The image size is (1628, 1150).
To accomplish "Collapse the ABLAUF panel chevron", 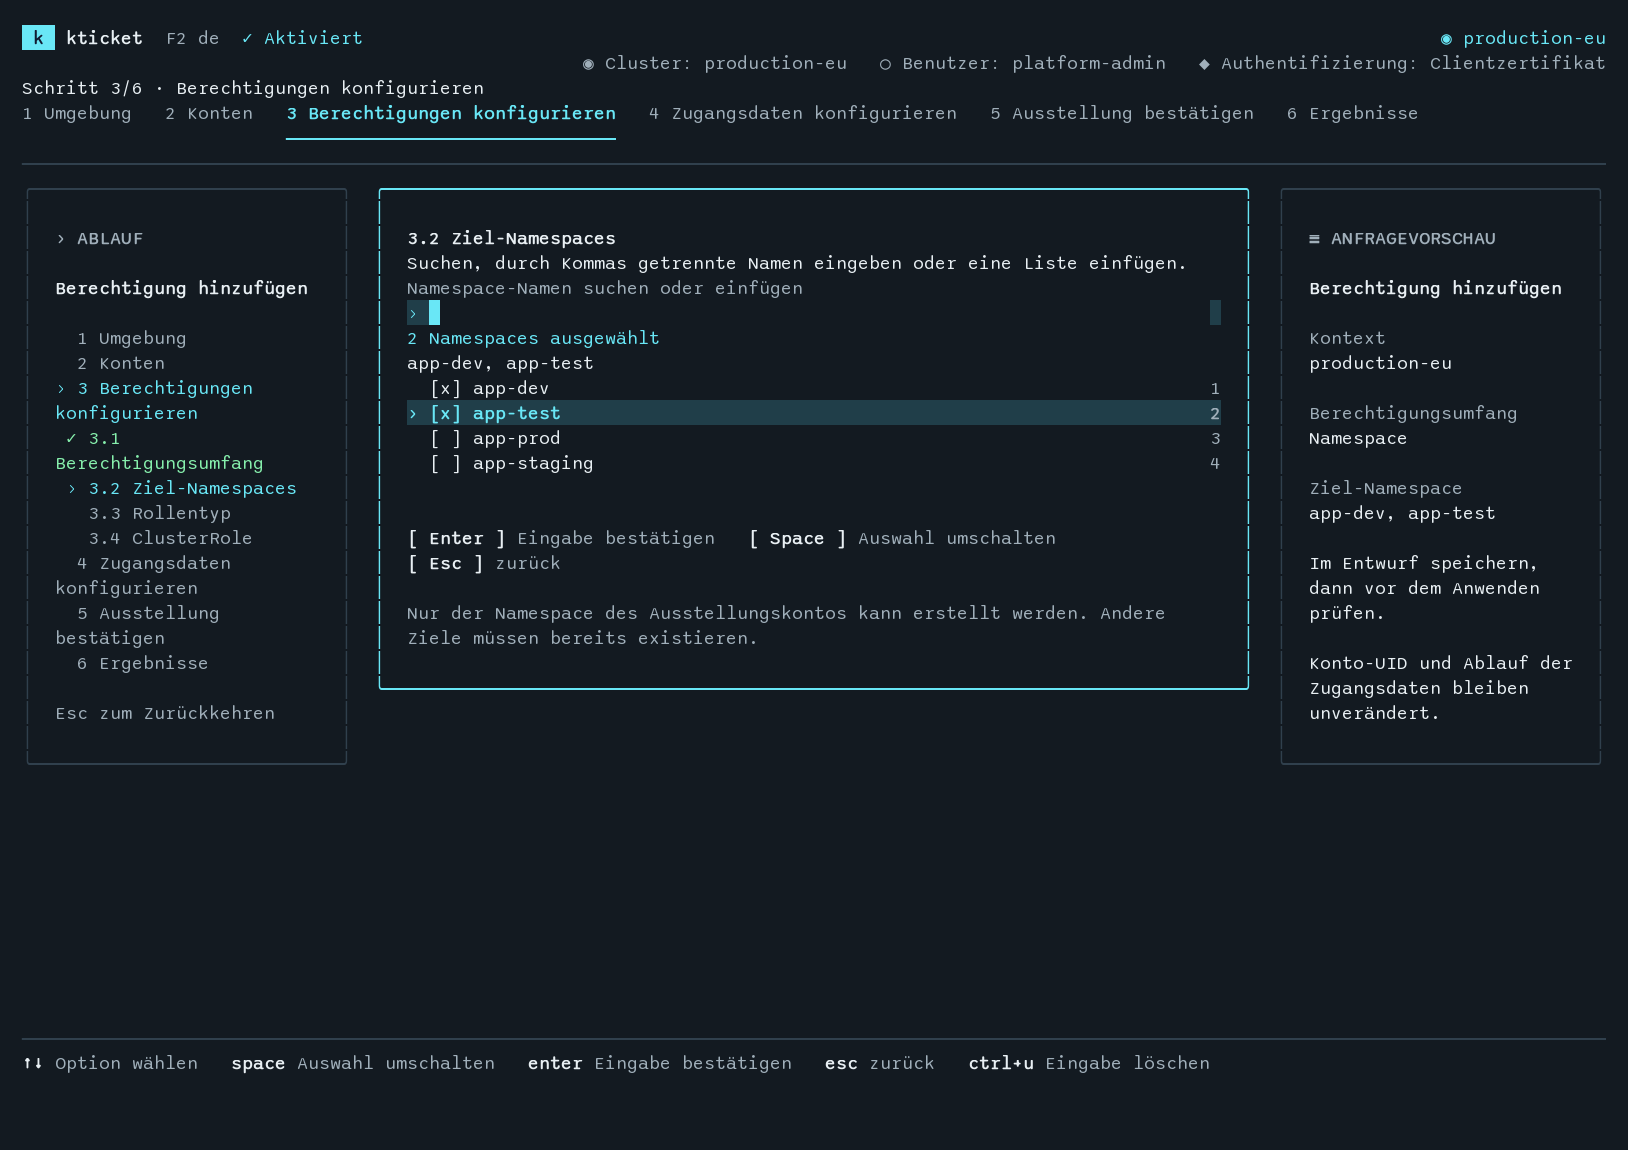I will pos(61,239).
